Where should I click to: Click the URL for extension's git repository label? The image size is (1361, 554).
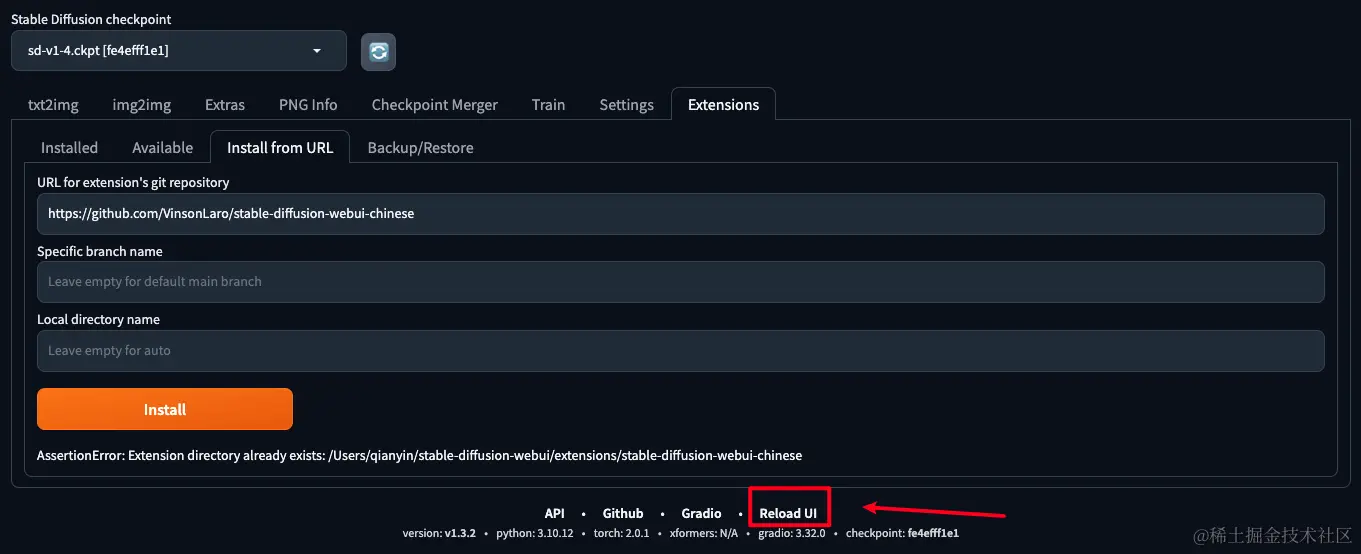[x=133, y=182]
